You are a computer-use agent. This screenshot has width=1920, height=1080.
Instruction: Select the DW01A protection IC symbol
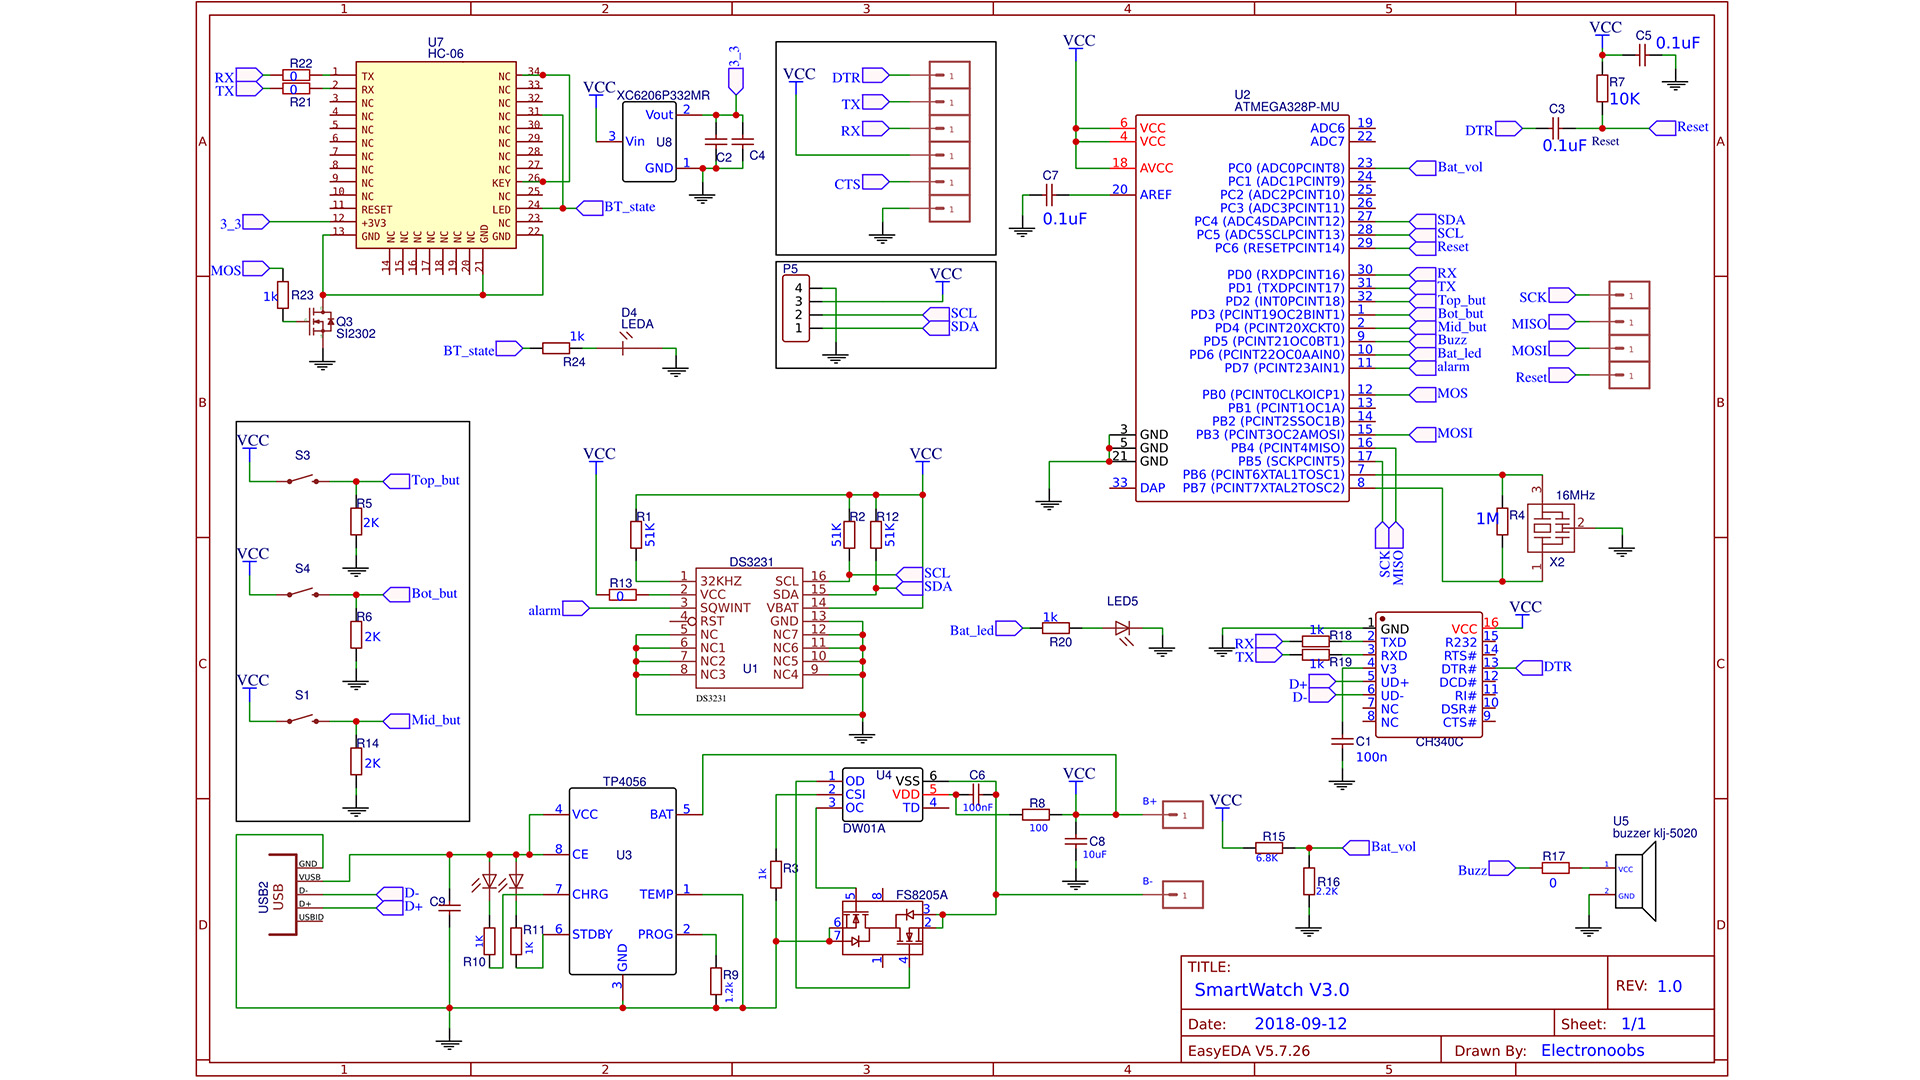[882, 795]
